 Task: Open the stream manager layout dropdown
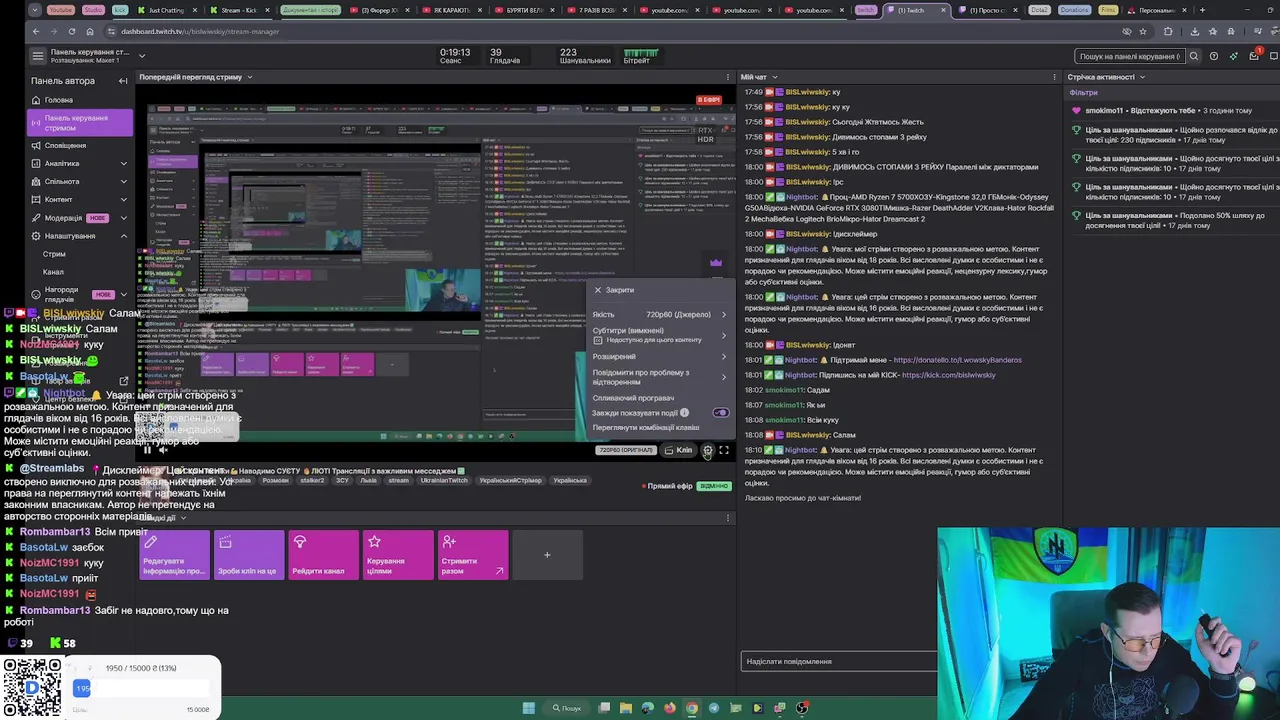click(x=142, y=56)
